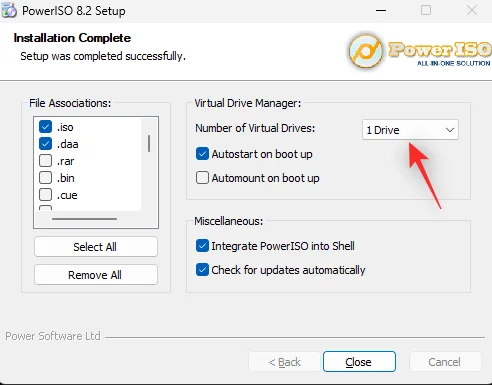The image size is (492, 385).
Task: Check the .cue file association
Action: click(45, 195)
